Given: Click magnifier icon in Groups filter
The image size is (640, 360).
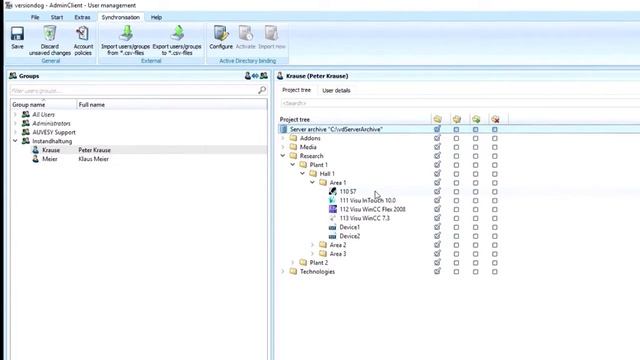Looking at the screenshot, I should coord(262,90).
